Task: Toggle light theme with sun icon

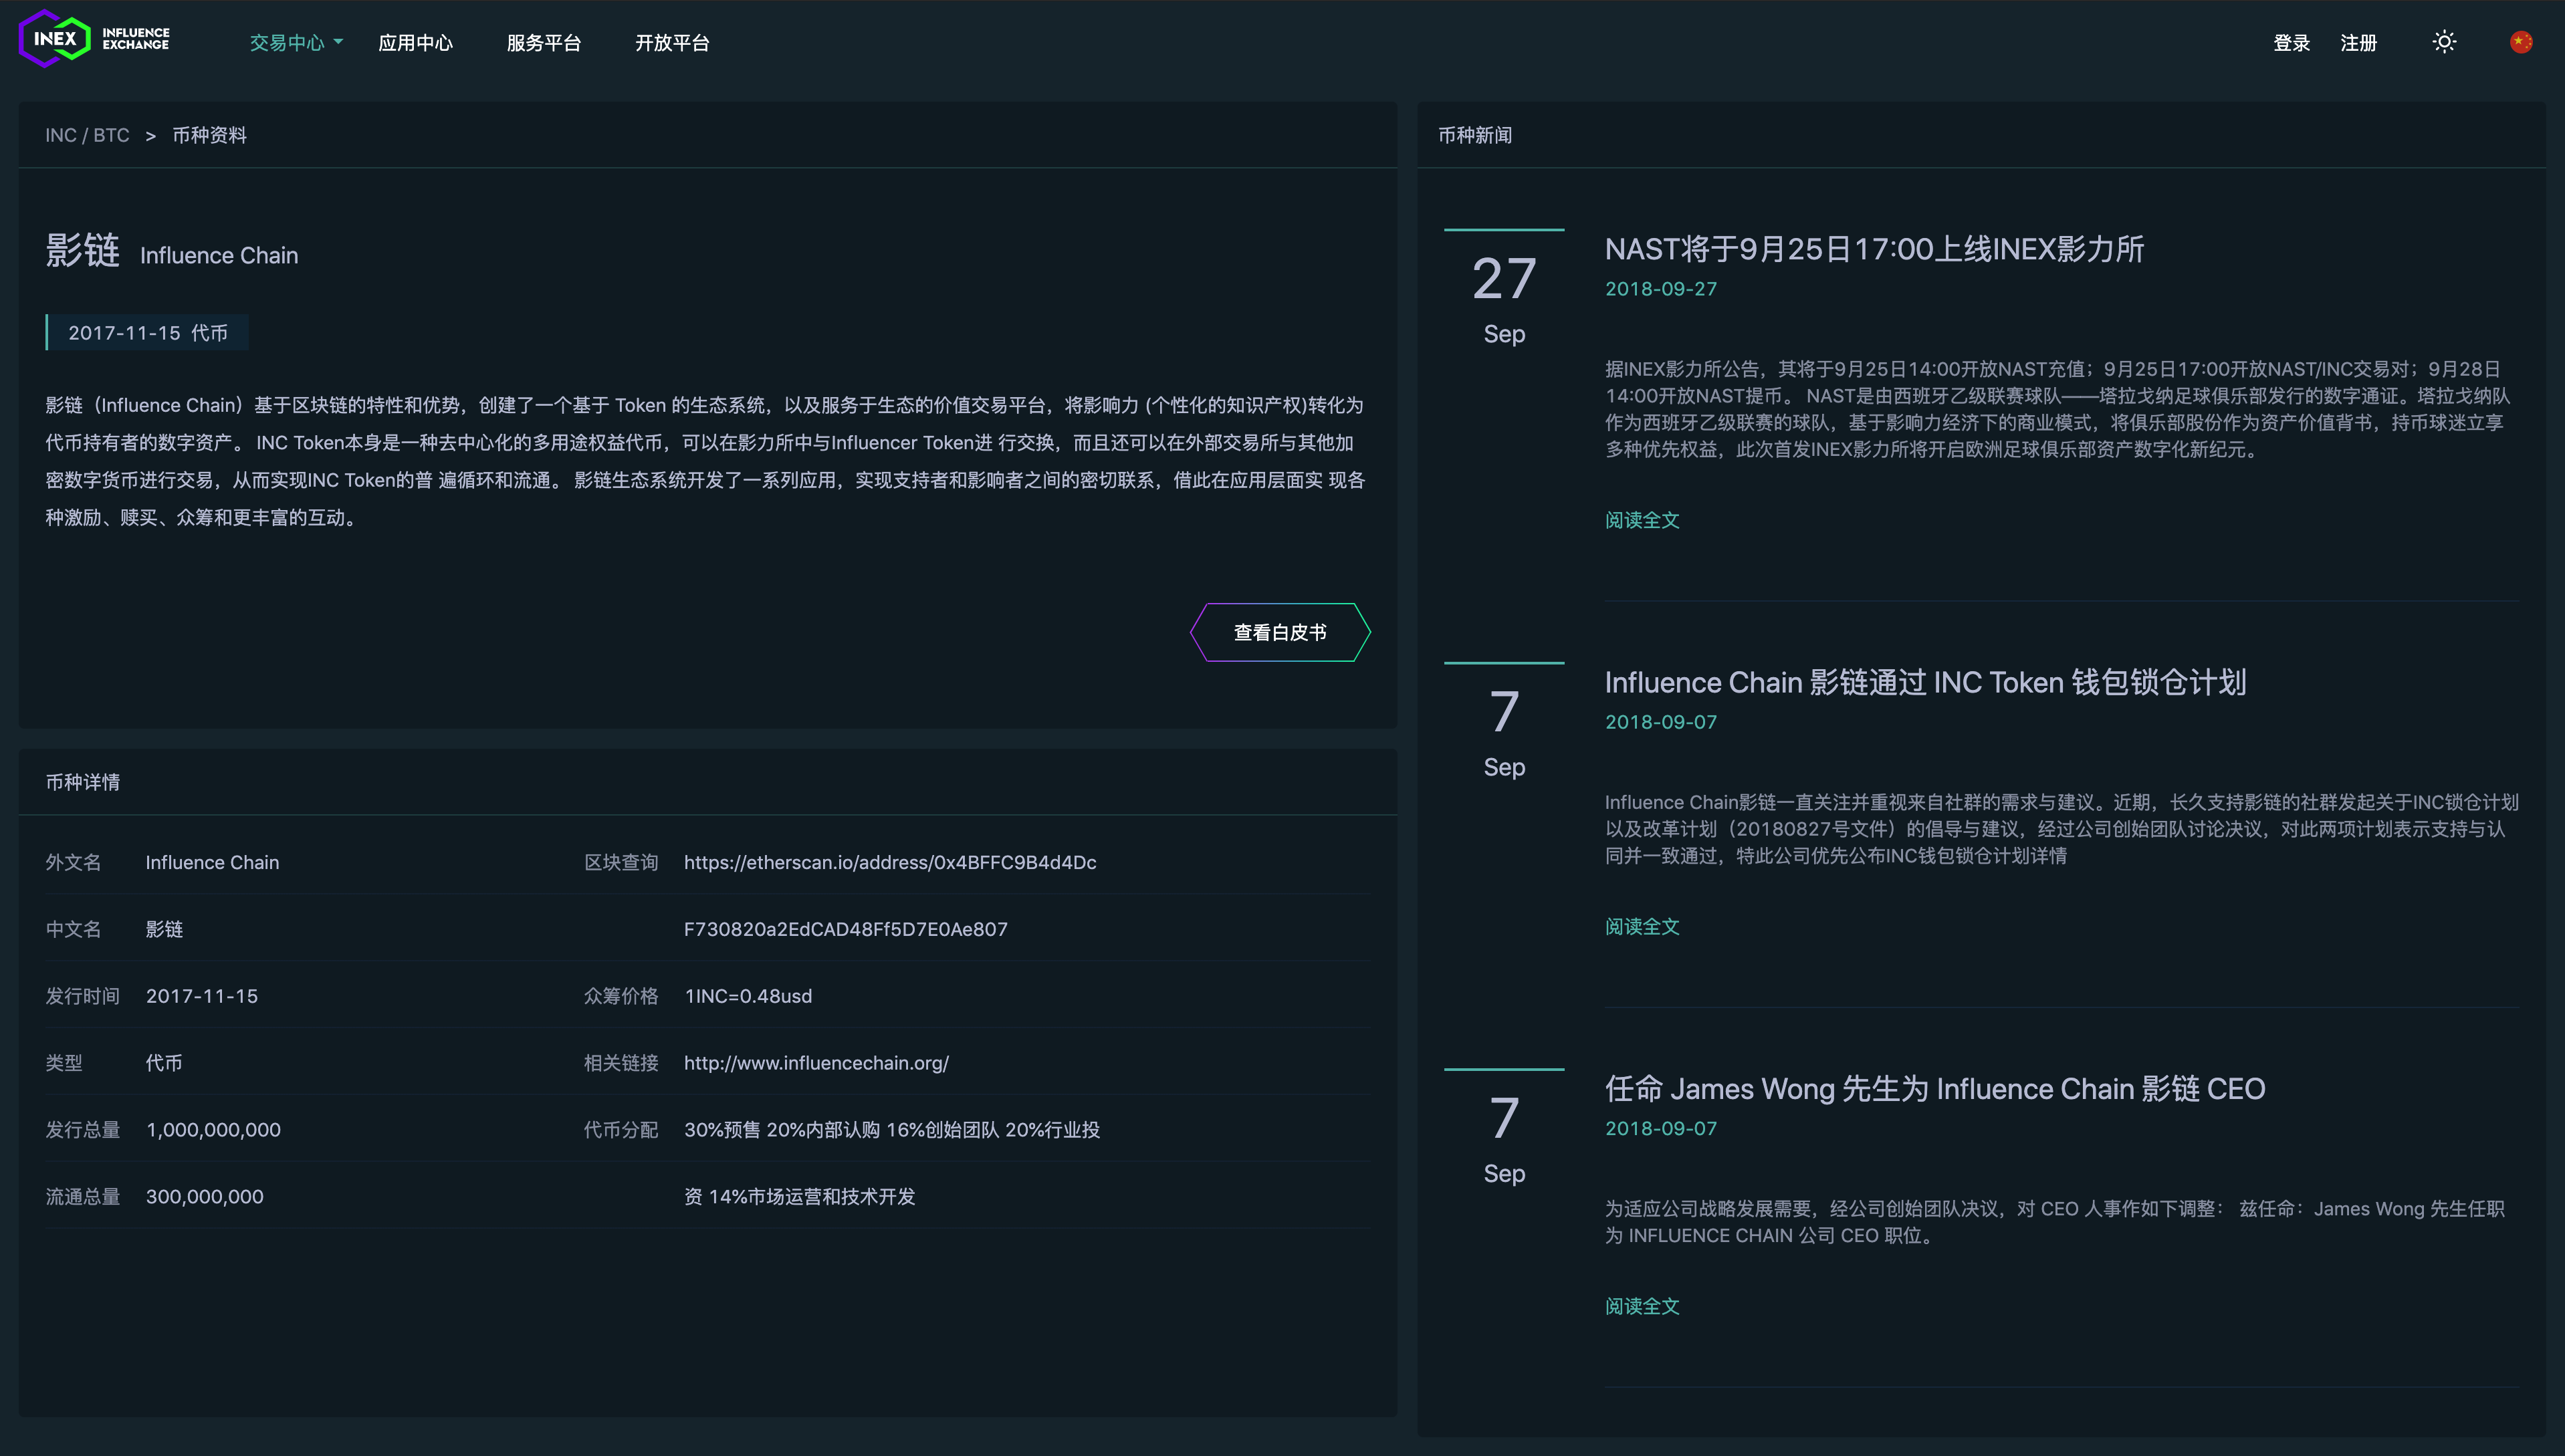Action: 2444,42
